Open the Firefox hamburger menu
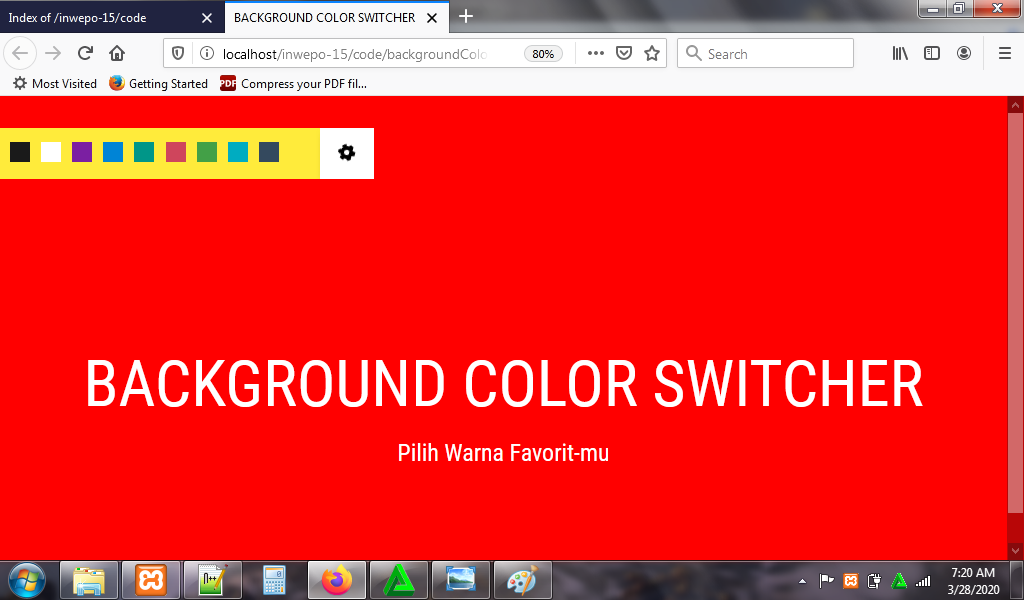 click(1005, 54)
